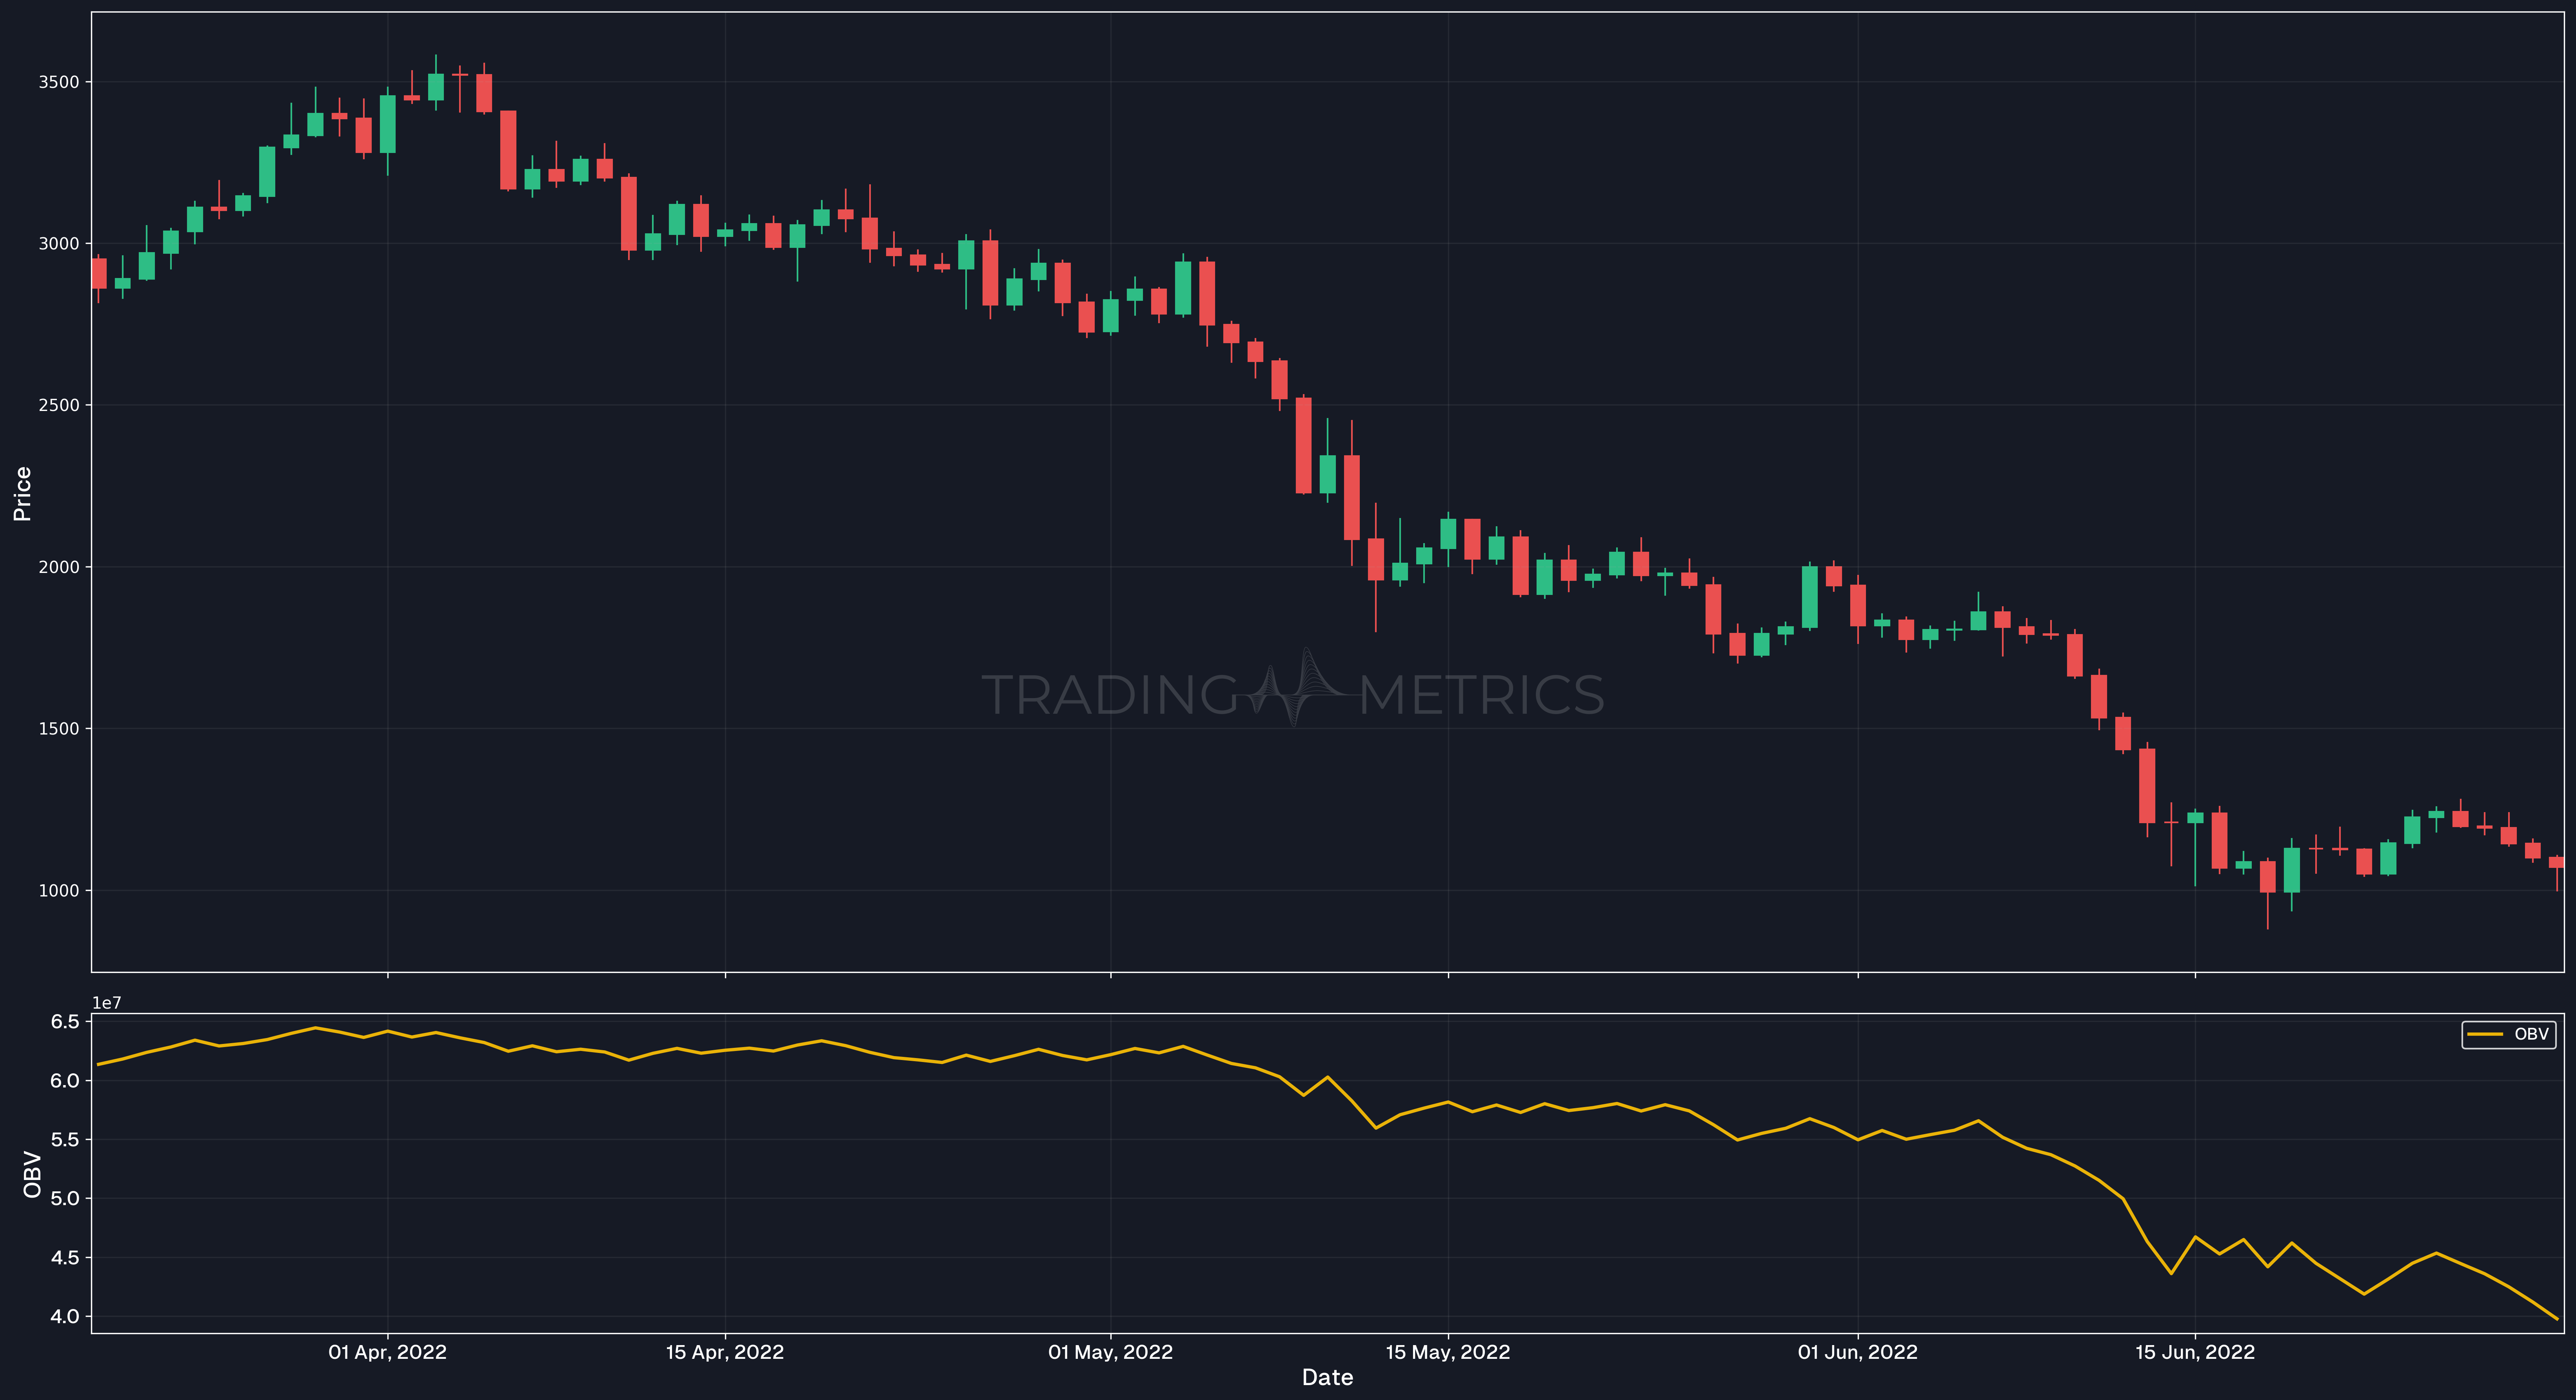
Task: Click the 1500 price axis label
Action: point(58,729)
